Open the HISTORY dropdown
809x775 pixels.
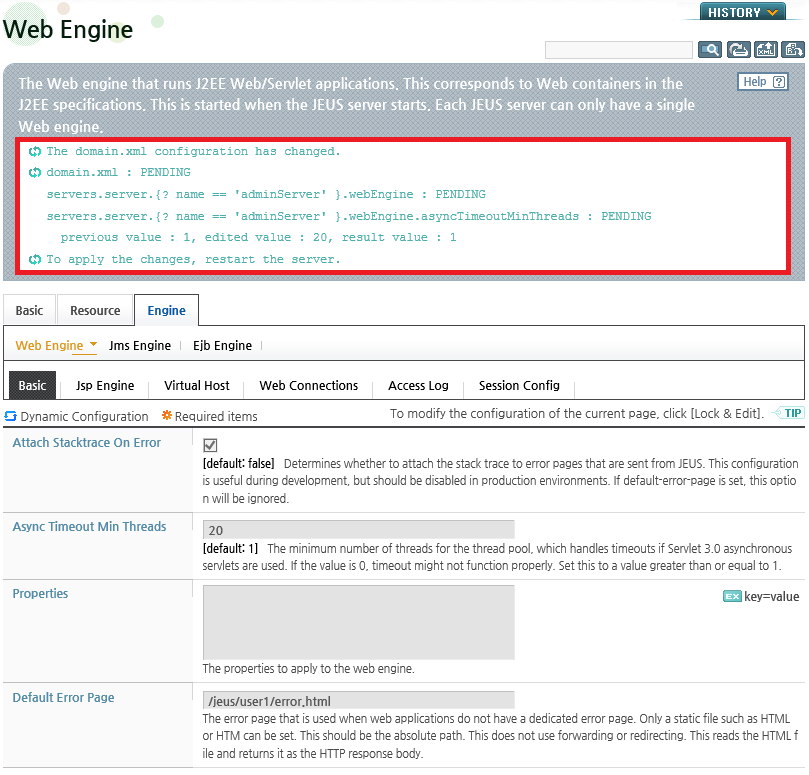coord(742,12)
